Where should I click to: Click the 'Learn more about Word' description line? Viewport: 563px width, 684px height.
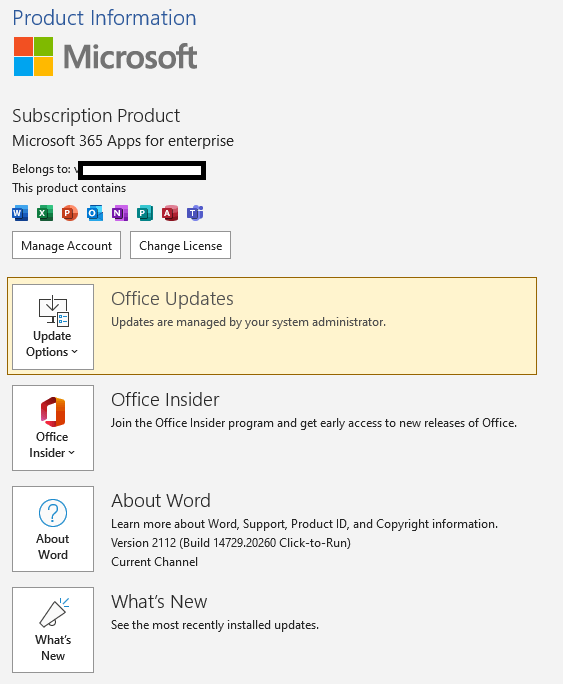click(304, 524)
